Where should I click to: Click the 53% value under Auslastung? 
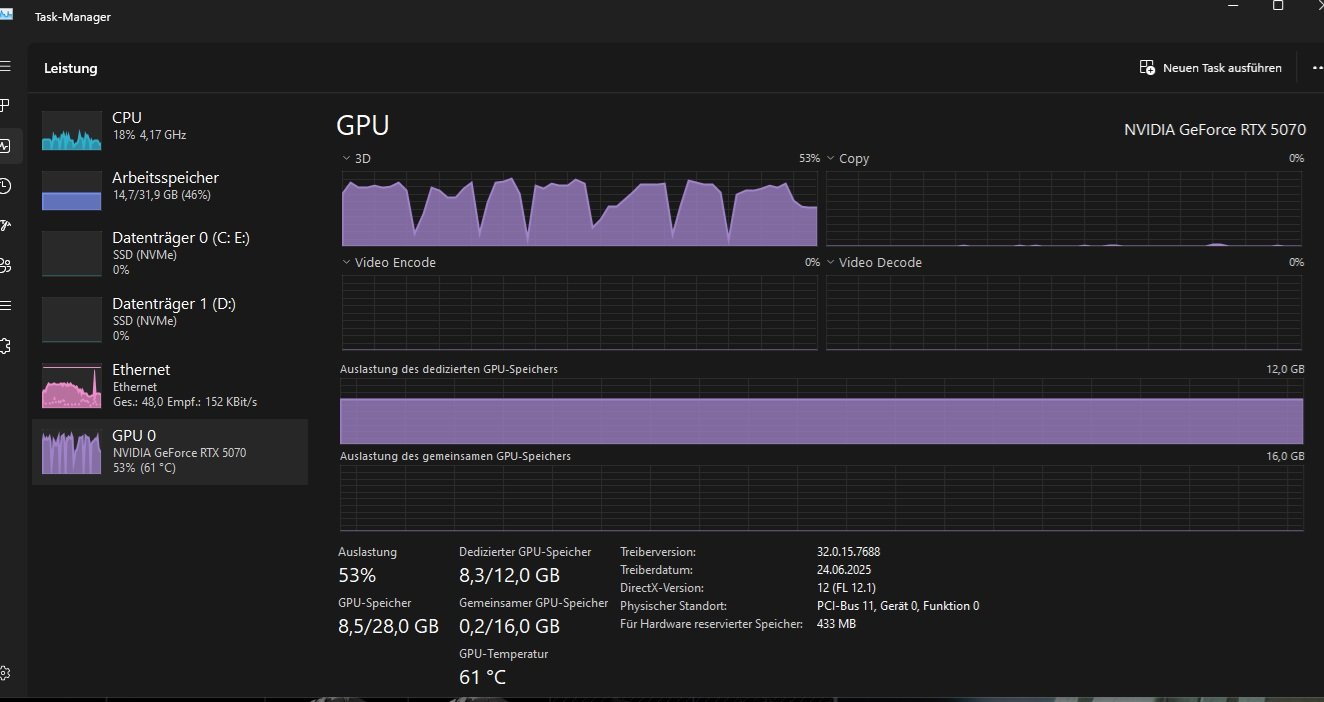[x=357, y=575]
